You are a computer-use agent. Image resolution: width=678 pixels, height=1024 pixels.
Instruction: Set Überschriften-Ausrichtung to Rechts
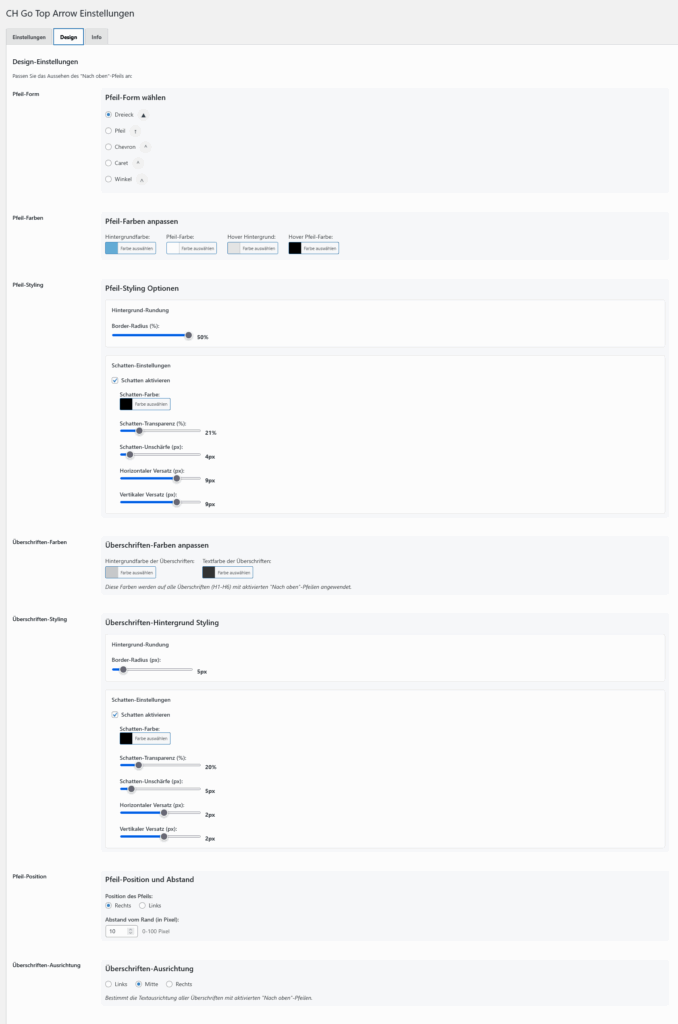[169, 984]
